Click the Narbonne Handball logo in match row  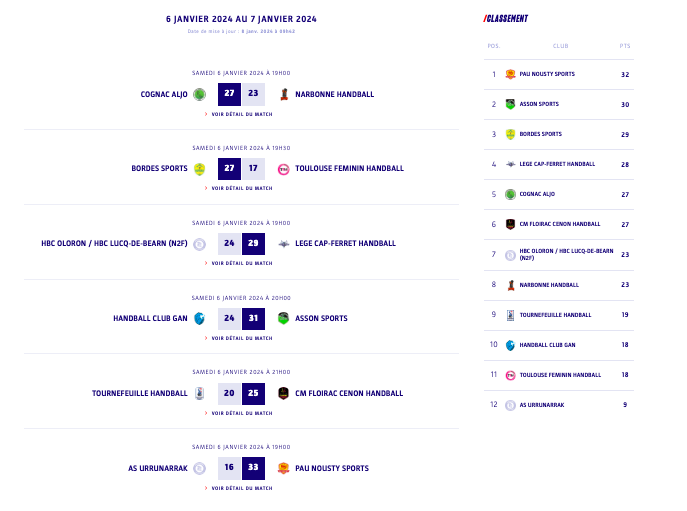284,94
